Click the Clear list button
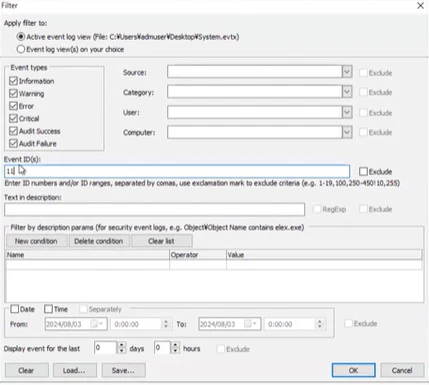This screenshot has width=429, height=385. tap(162, 241)
